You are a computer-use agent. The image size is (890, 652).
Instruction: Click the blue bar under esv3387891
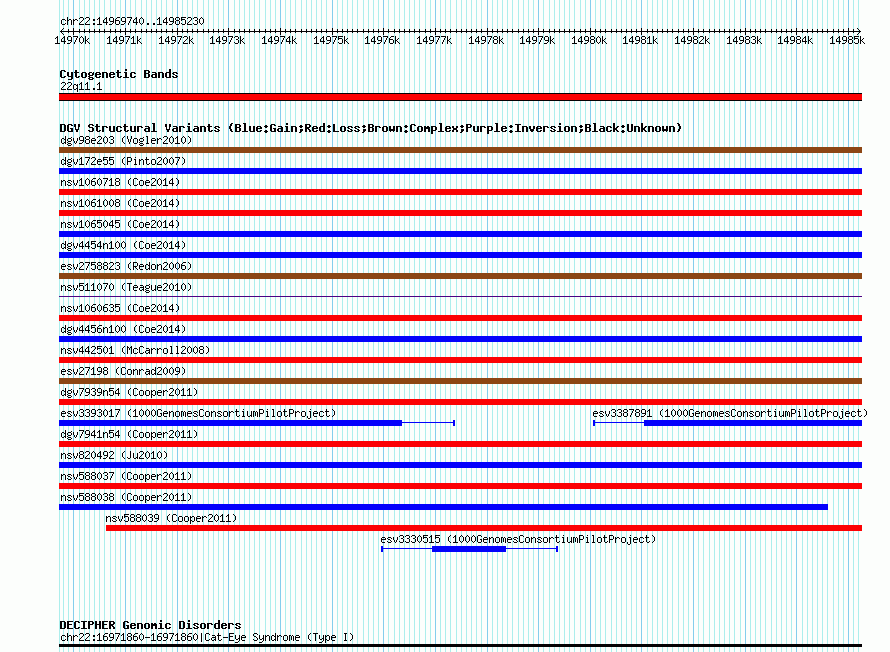(753, 423)
